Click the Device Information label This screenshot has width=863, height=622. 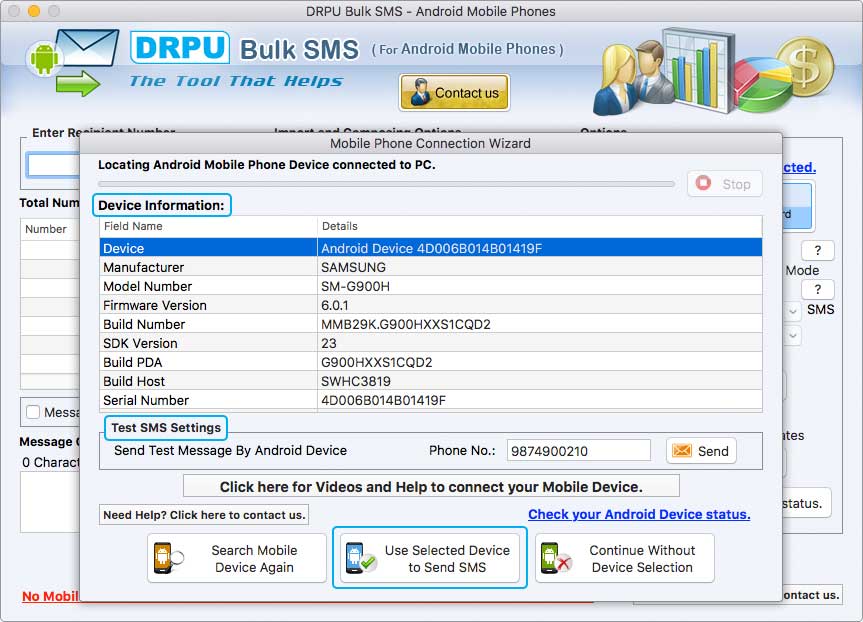pos(161,205)
